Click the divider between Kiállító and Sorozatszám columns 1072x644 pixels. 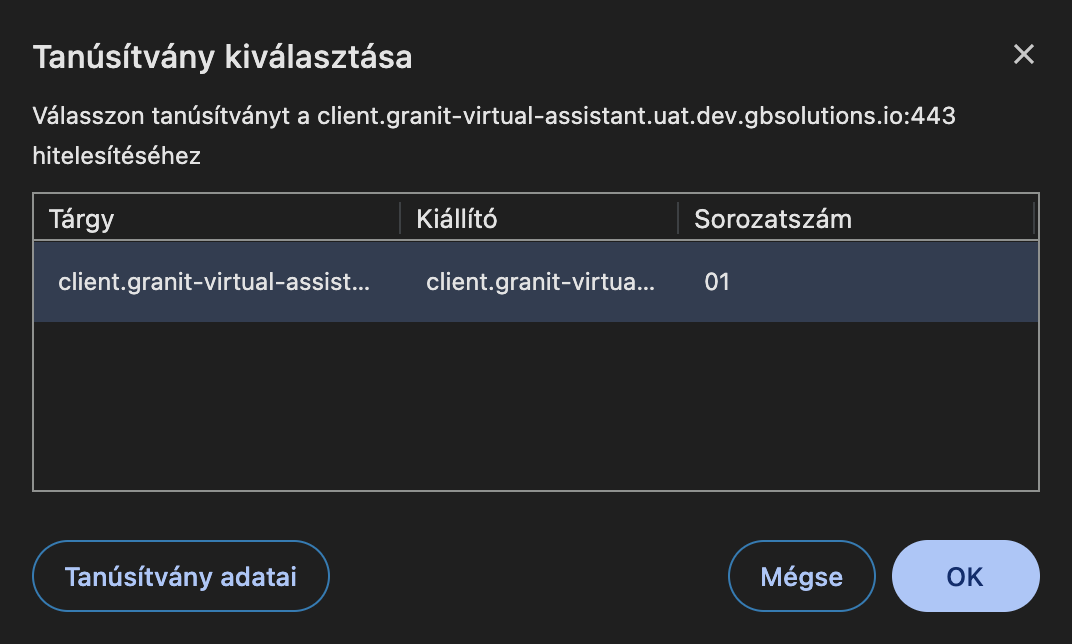tap(677, 218)
